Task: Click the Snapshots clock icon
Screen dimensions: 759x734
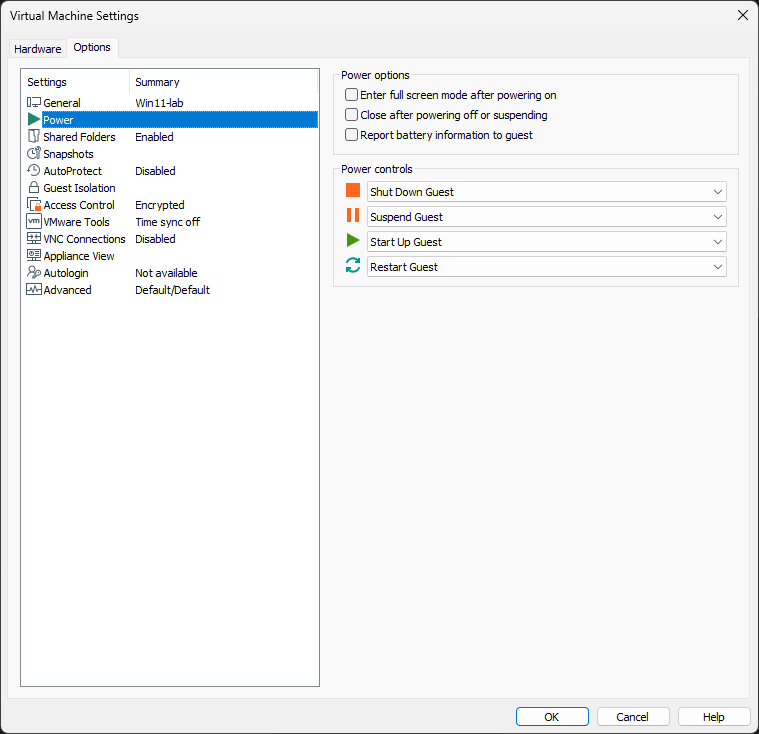Action: click(x=34, y=153)
